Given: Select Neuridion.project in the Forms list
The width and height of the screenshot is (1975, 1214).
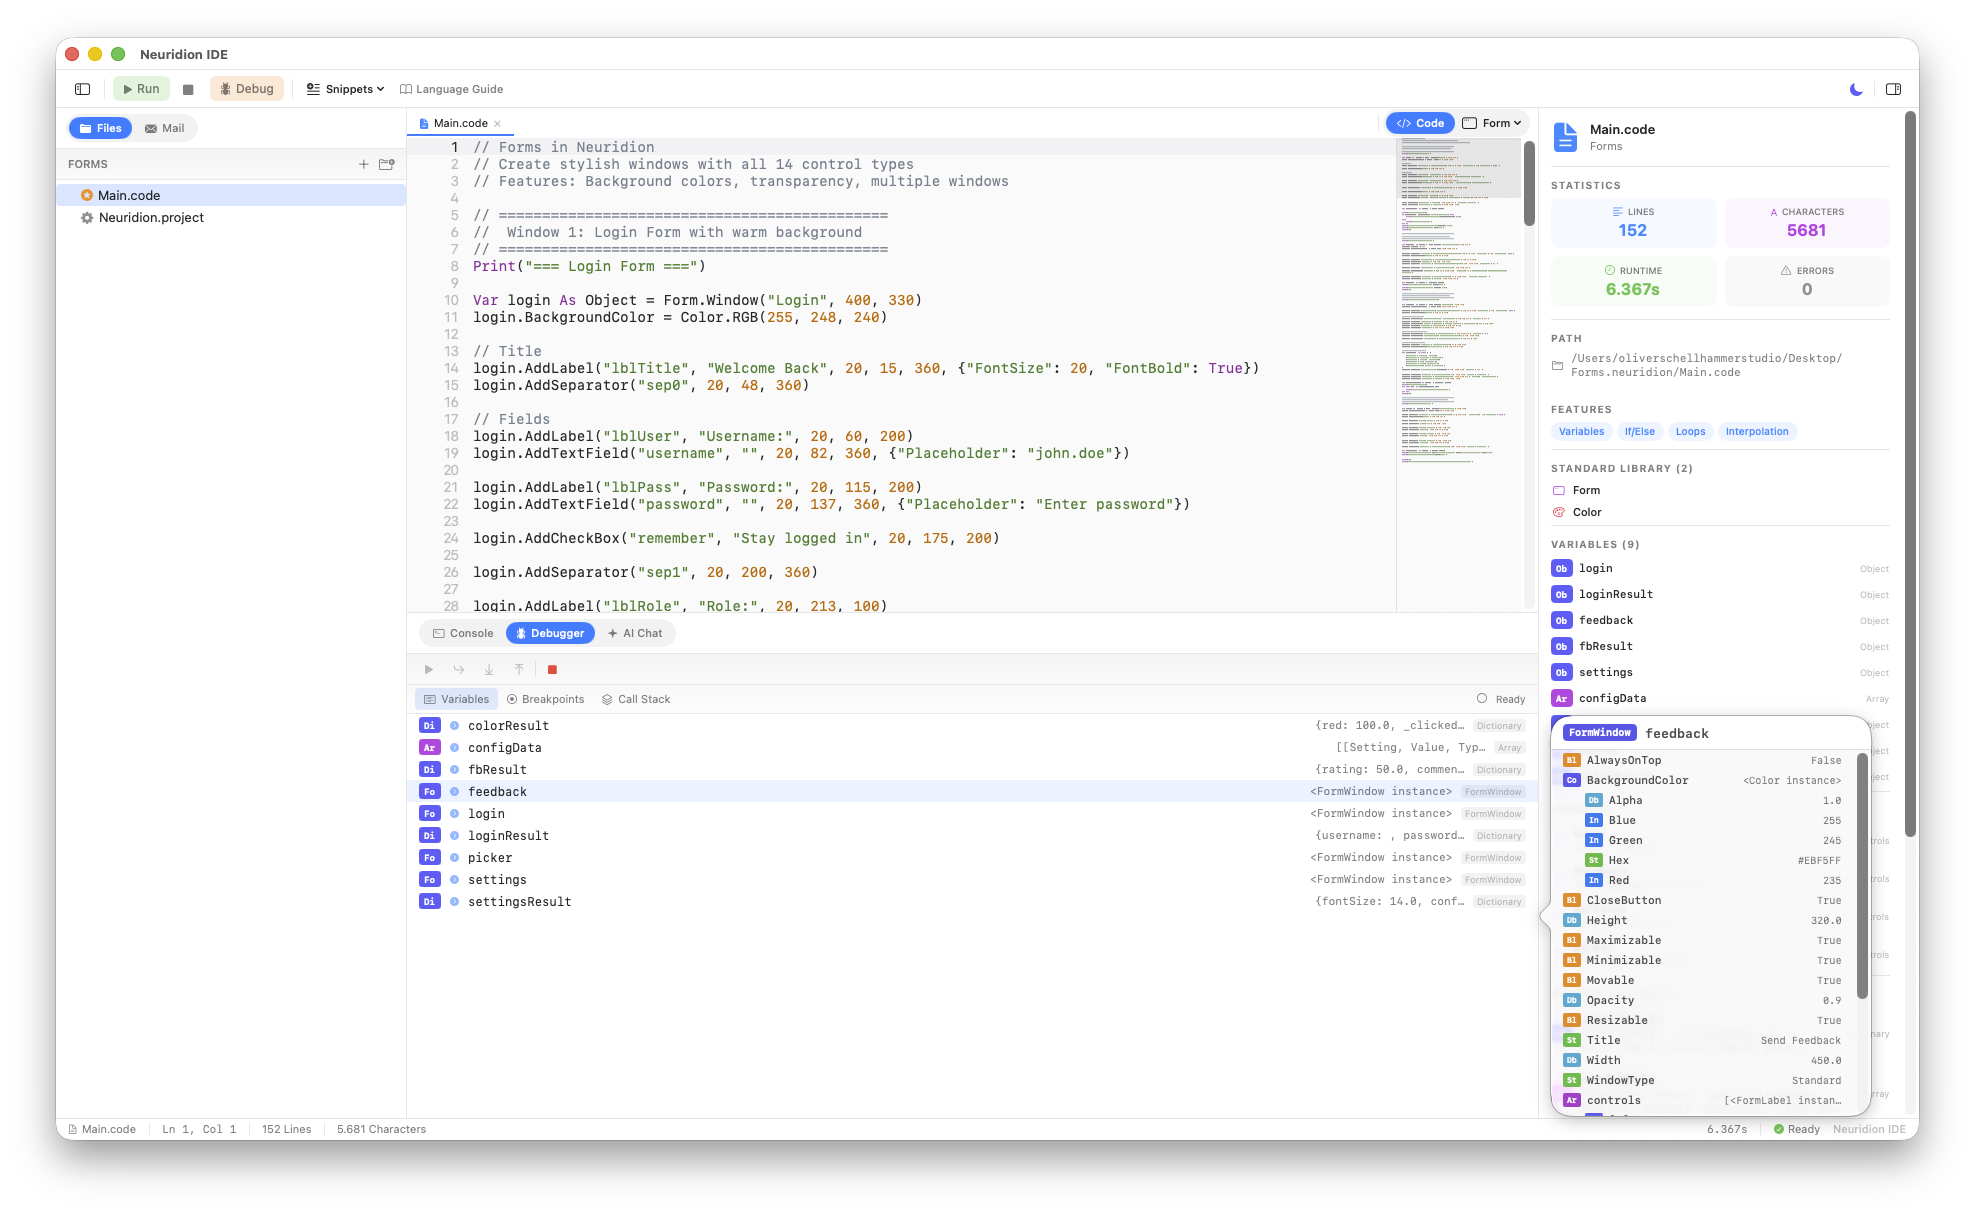Looking at the screenshot, I should (148, 217).
